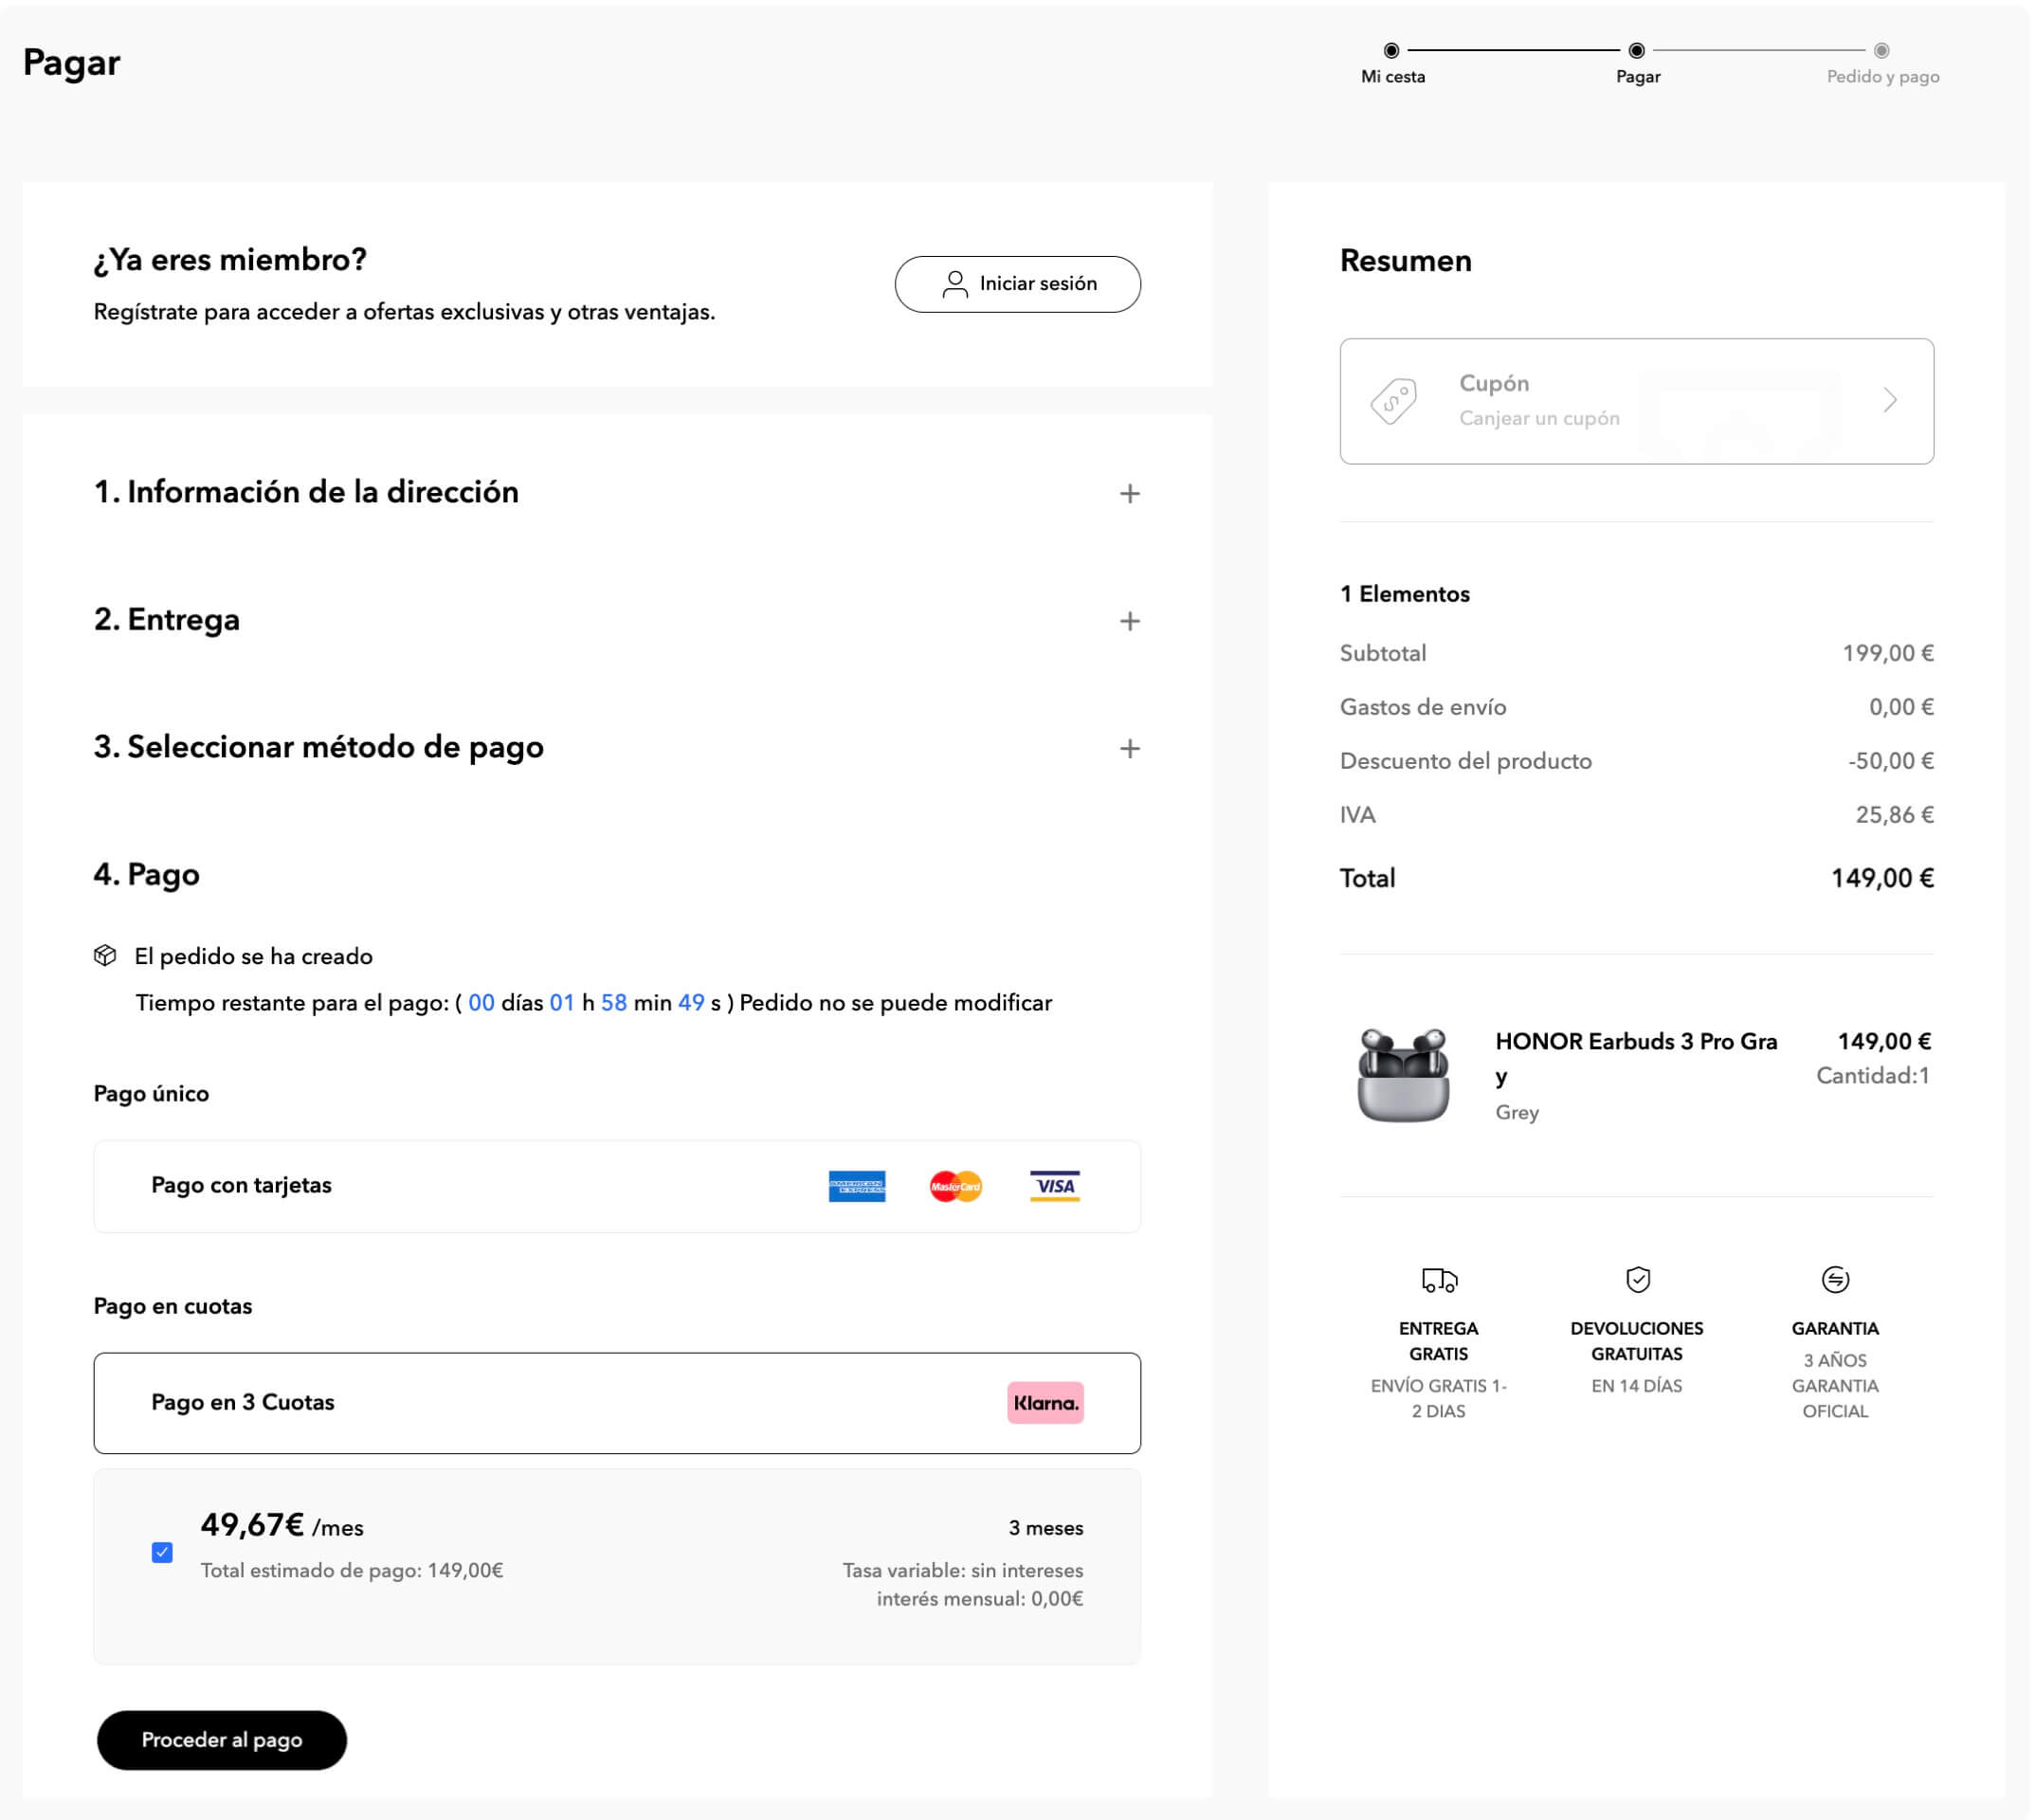2035x1820 pixels.
Task: Open HONOR Earbuds 3 Pro product thumbnail
Action: click(1403, 1075)
